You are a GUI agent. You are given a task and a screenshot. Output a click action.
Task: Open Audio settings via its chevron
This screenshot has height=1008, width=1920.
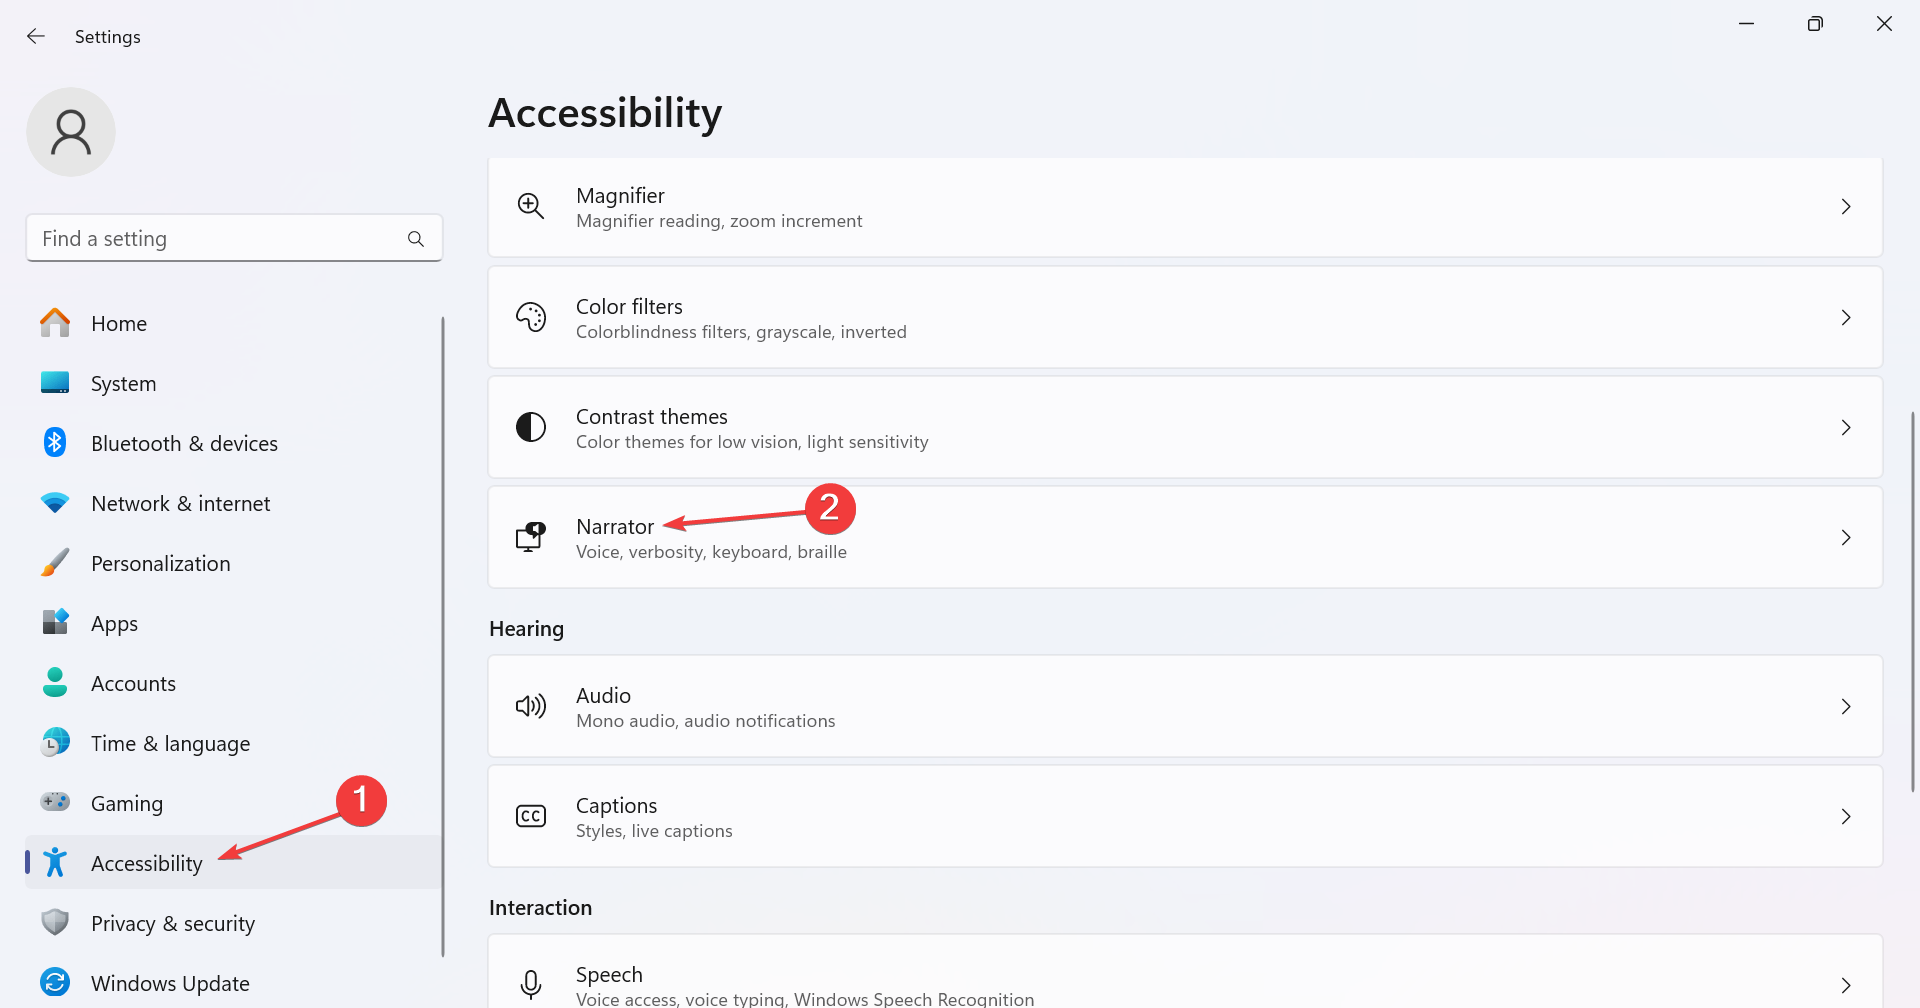tap(1846, 707)
